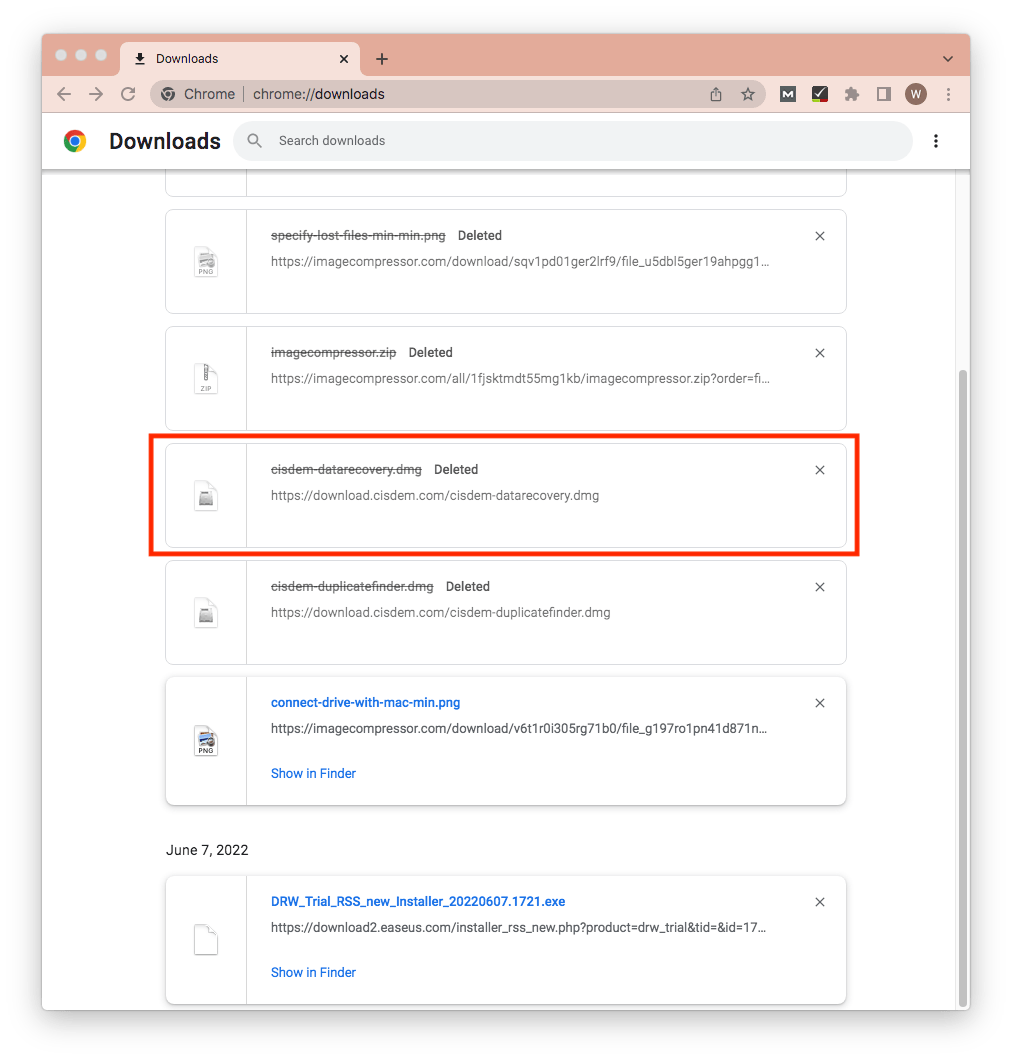1012x1060 pixels.
Task: Open the share icon in address bar
Action: click(x=716, y=94)
